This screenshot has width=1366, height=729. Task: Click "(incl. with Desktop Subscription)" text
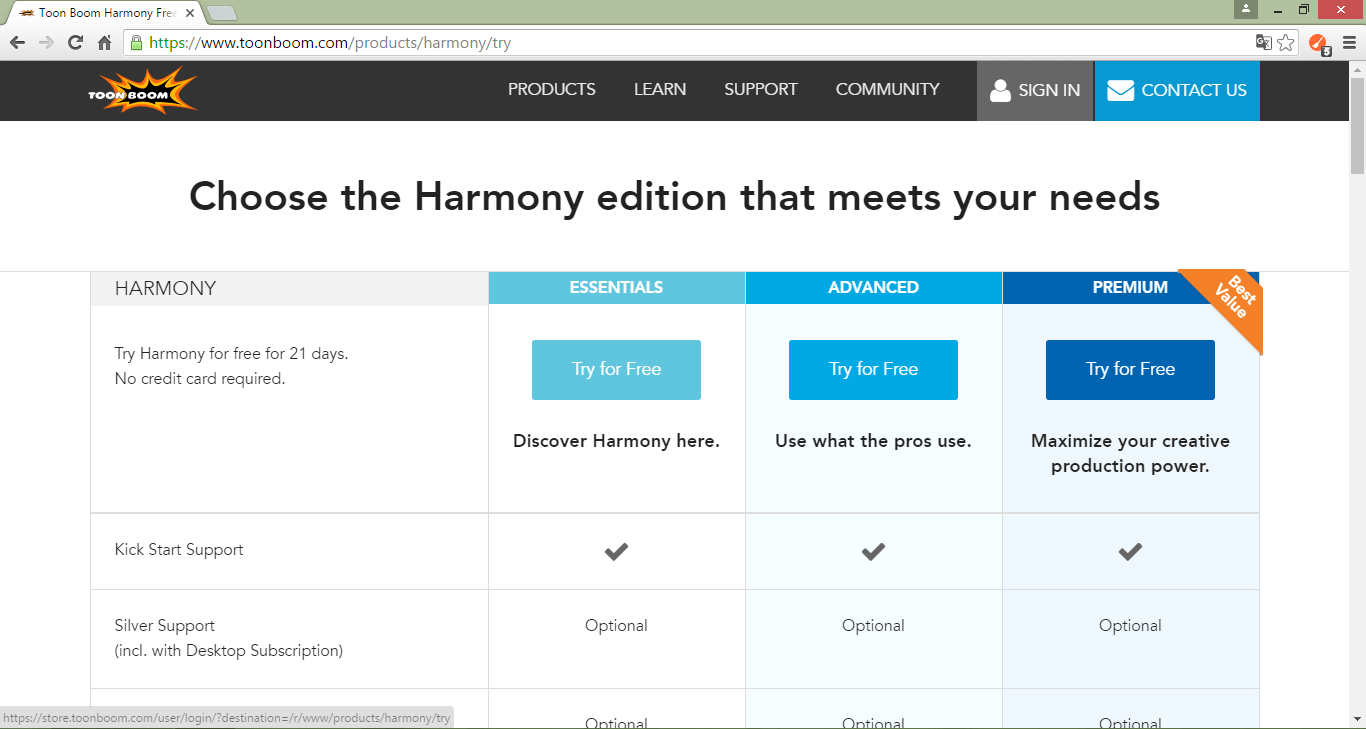(x=229, y=651)
